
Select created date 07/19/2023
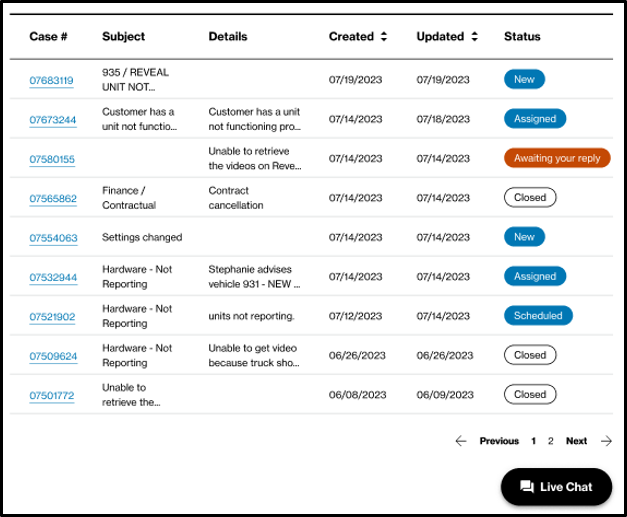[x=355, y=80]
